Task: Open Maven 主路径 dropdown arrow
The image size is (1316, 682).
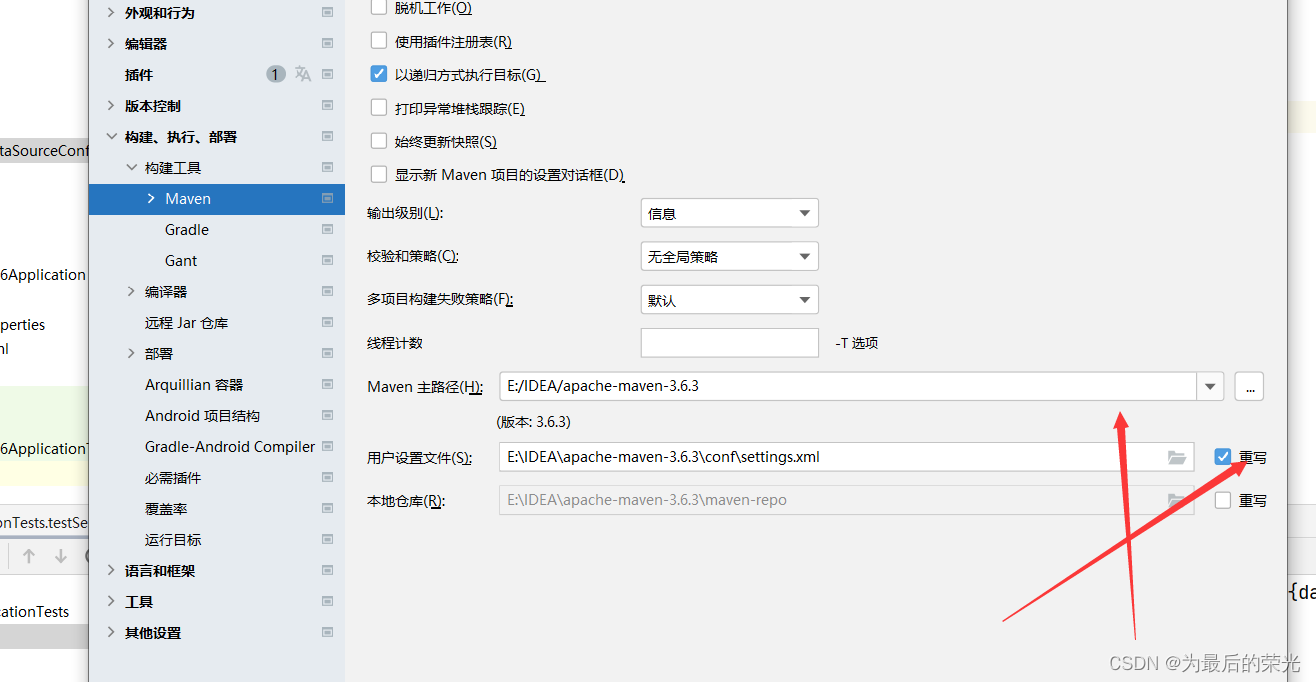Action: 1210,386
